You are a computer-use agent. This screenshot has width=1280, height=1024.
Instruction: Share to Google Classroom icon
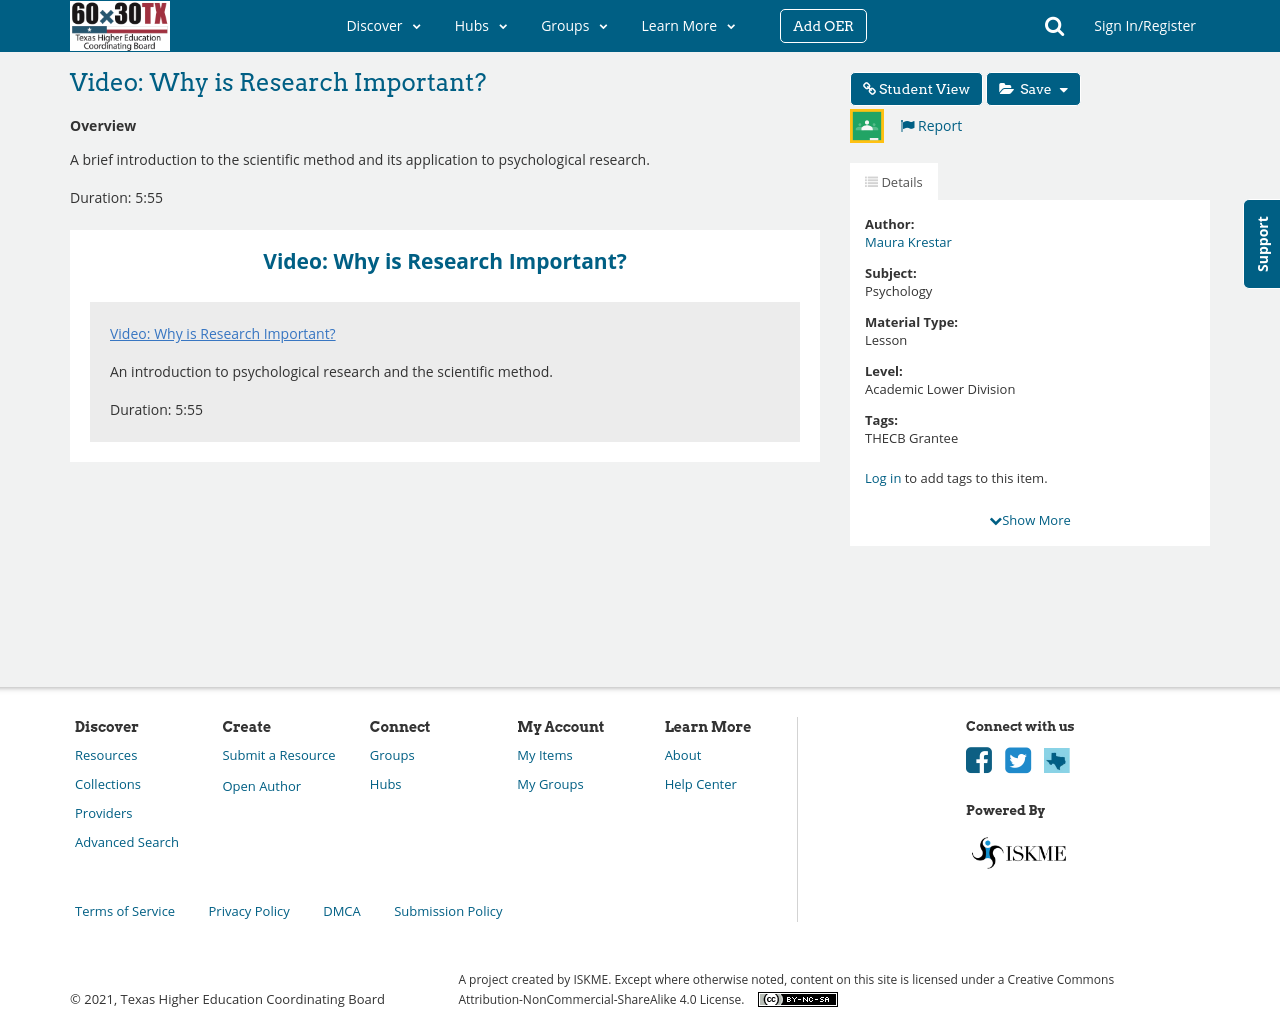point(867,126)
